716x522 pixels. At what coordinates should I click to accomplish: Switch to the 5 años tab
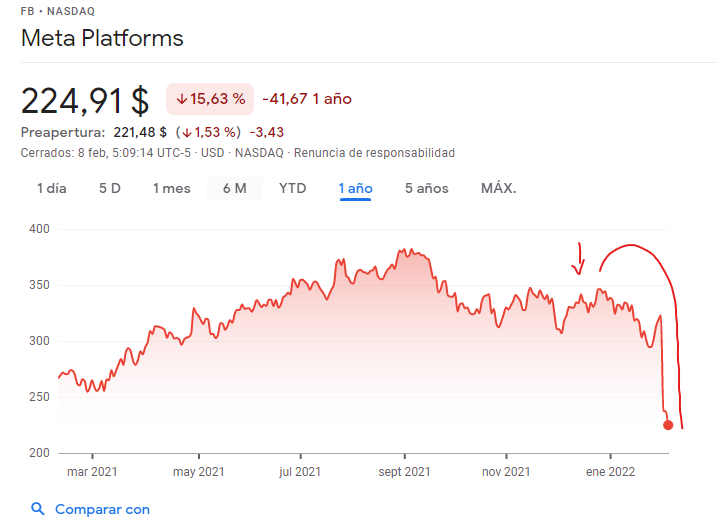tap(427, 188)
